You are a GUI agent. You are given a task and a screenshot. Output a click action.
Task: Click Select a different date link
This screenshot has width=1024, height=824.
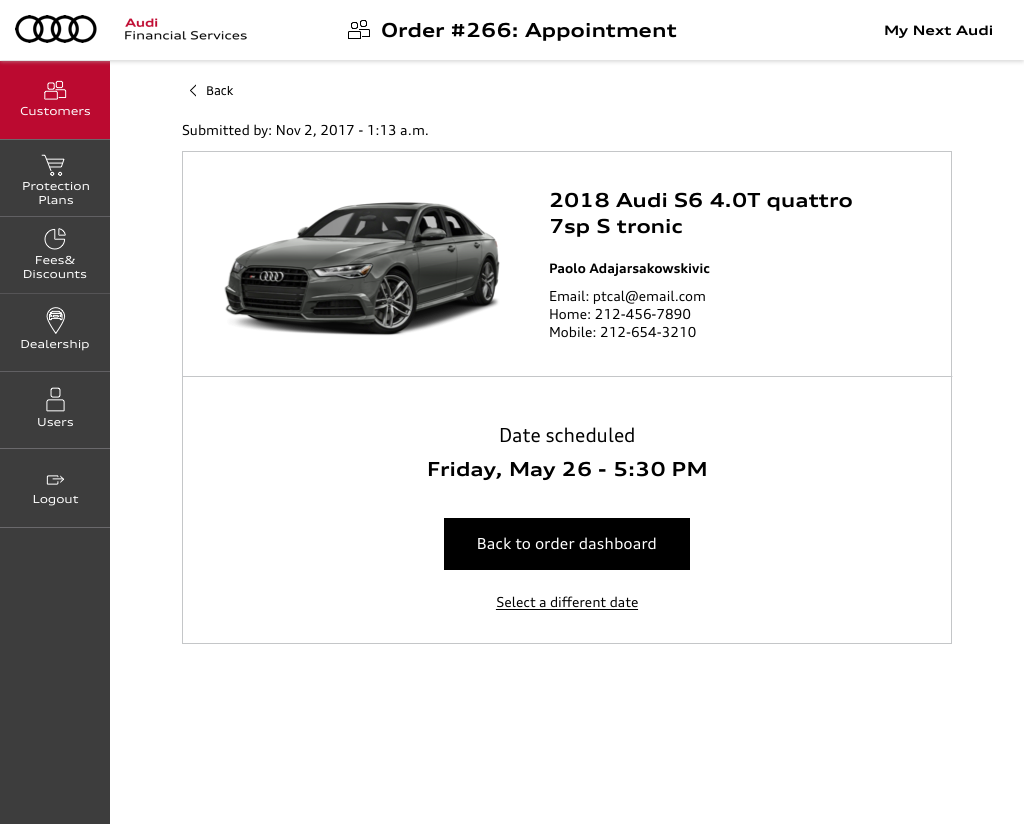[x=567, y=602]
